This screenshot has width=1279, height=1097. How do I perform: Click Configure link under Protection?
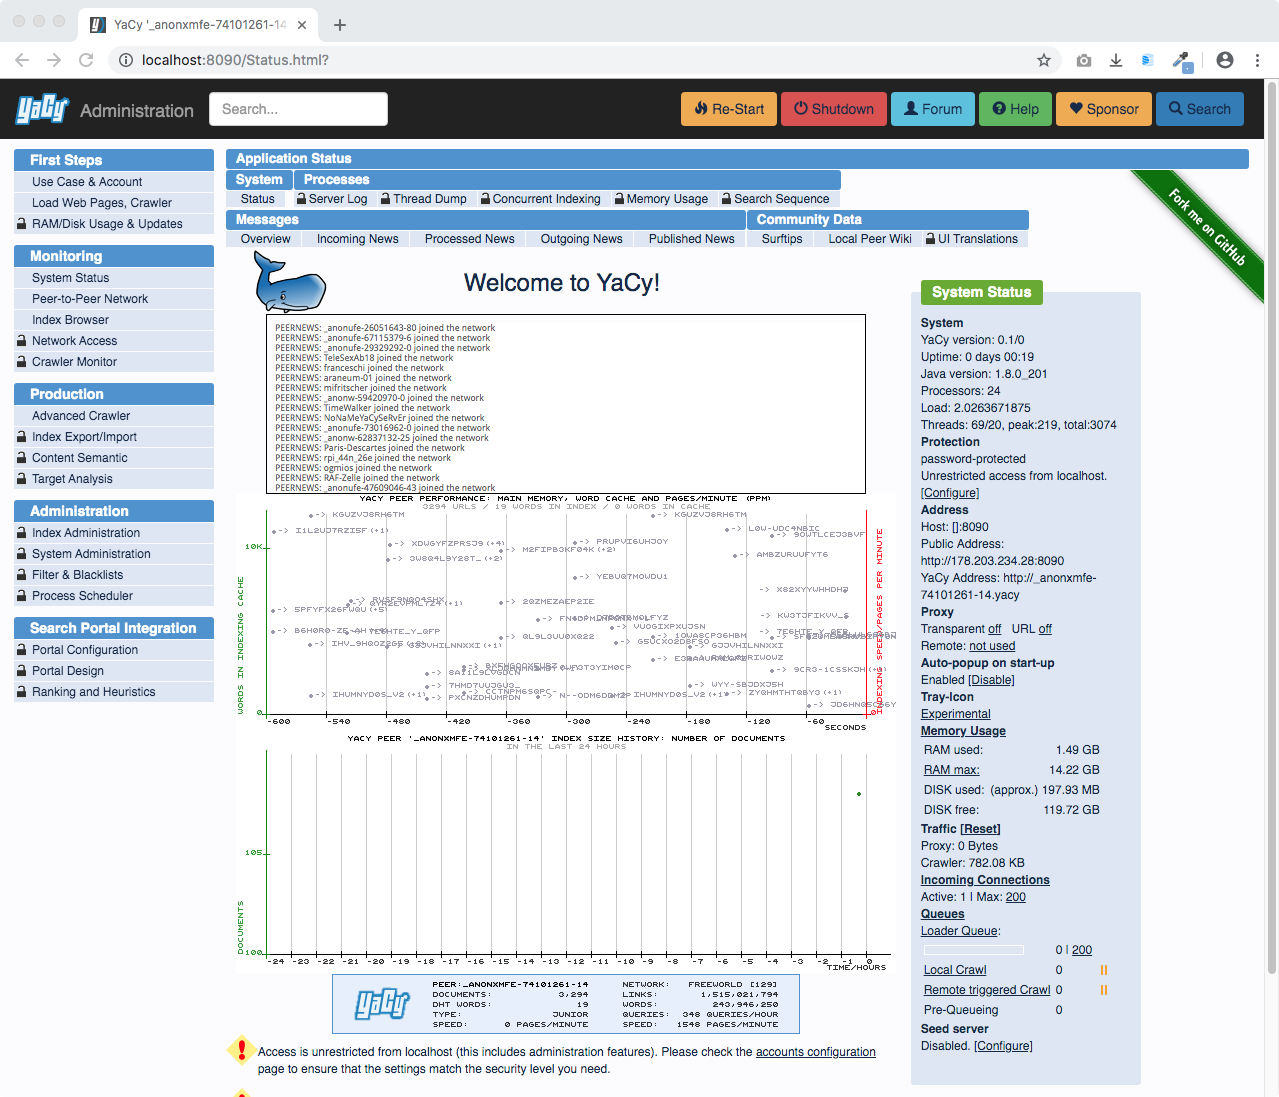[950, 493]
